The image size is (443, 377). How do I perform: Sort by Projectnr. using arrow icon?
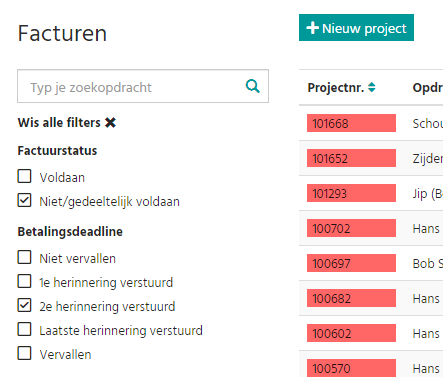372,87
